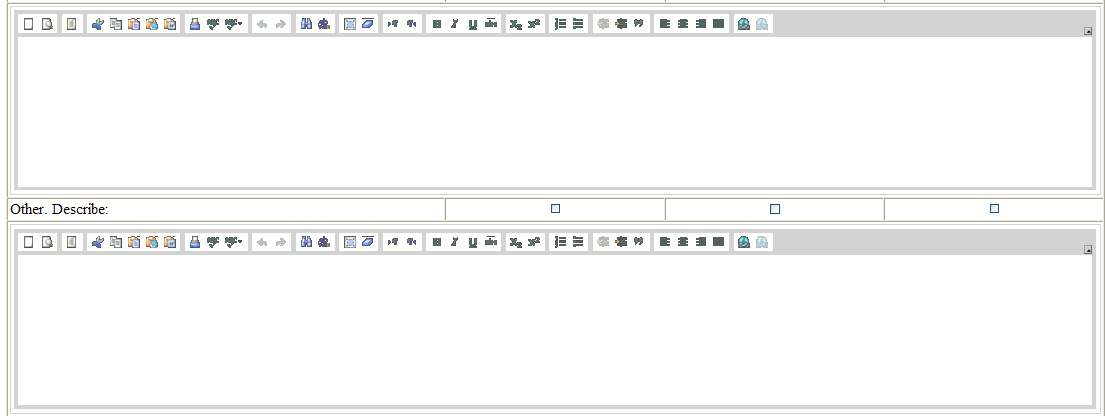The height and width of the screenshot is (416, 1105).
Task: Click Paste icon in editor above Other. Describe
Action: click(x=134, y=24)
